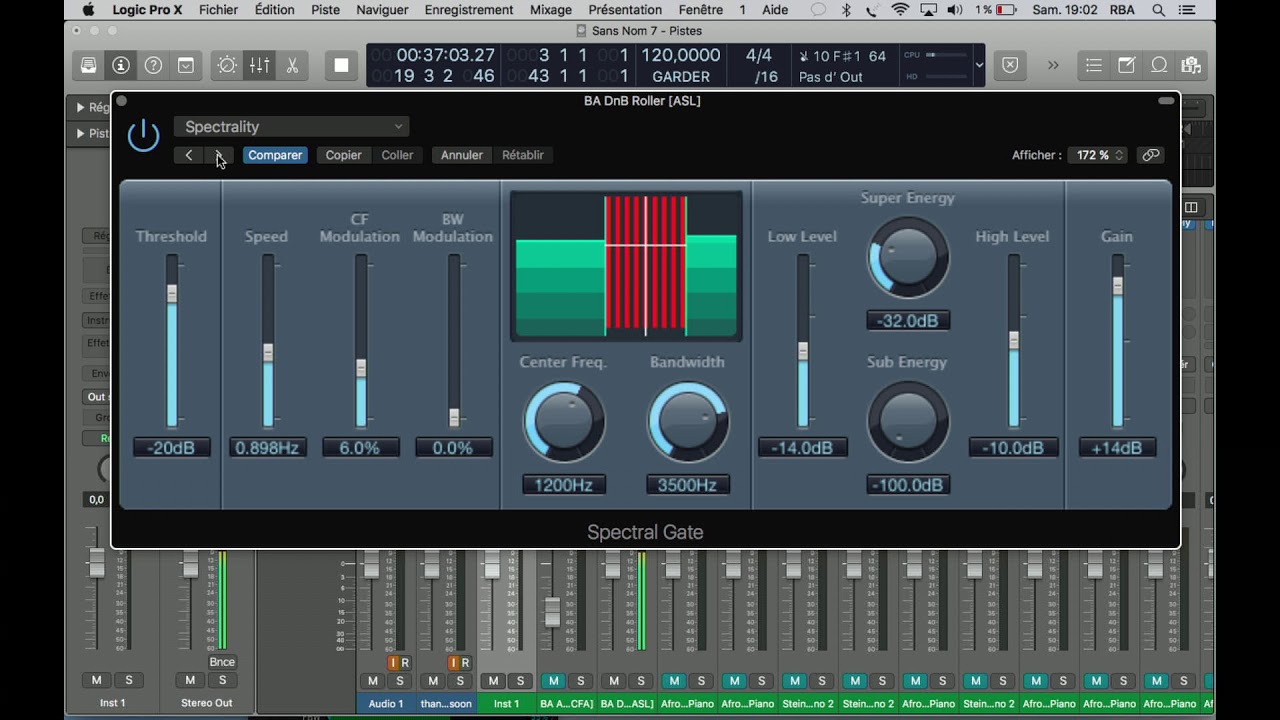This screenshot has width=1280, height=720.
Task: Open Spotlight search in the menu bar
Action: (1159, 10)
